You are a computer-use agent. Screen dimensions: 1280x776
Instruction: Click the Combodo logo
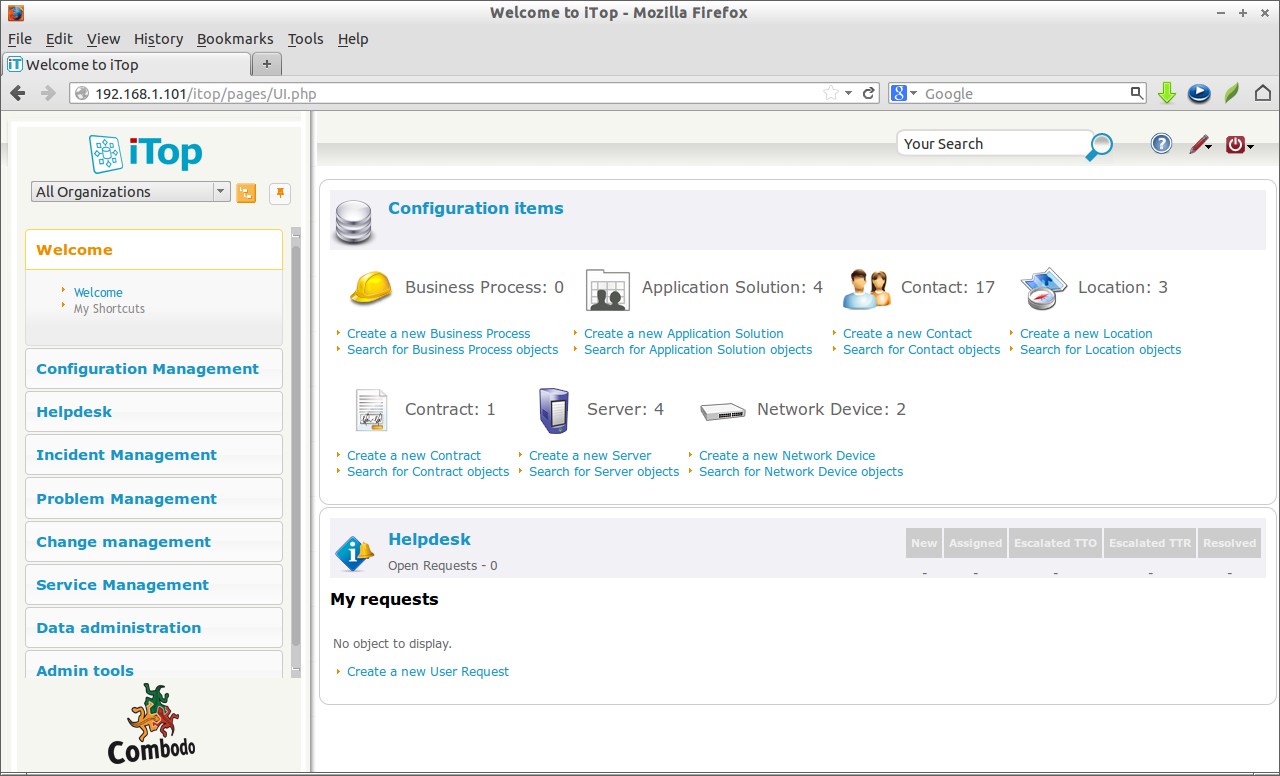pyautogui.click(x=152, y=724)
